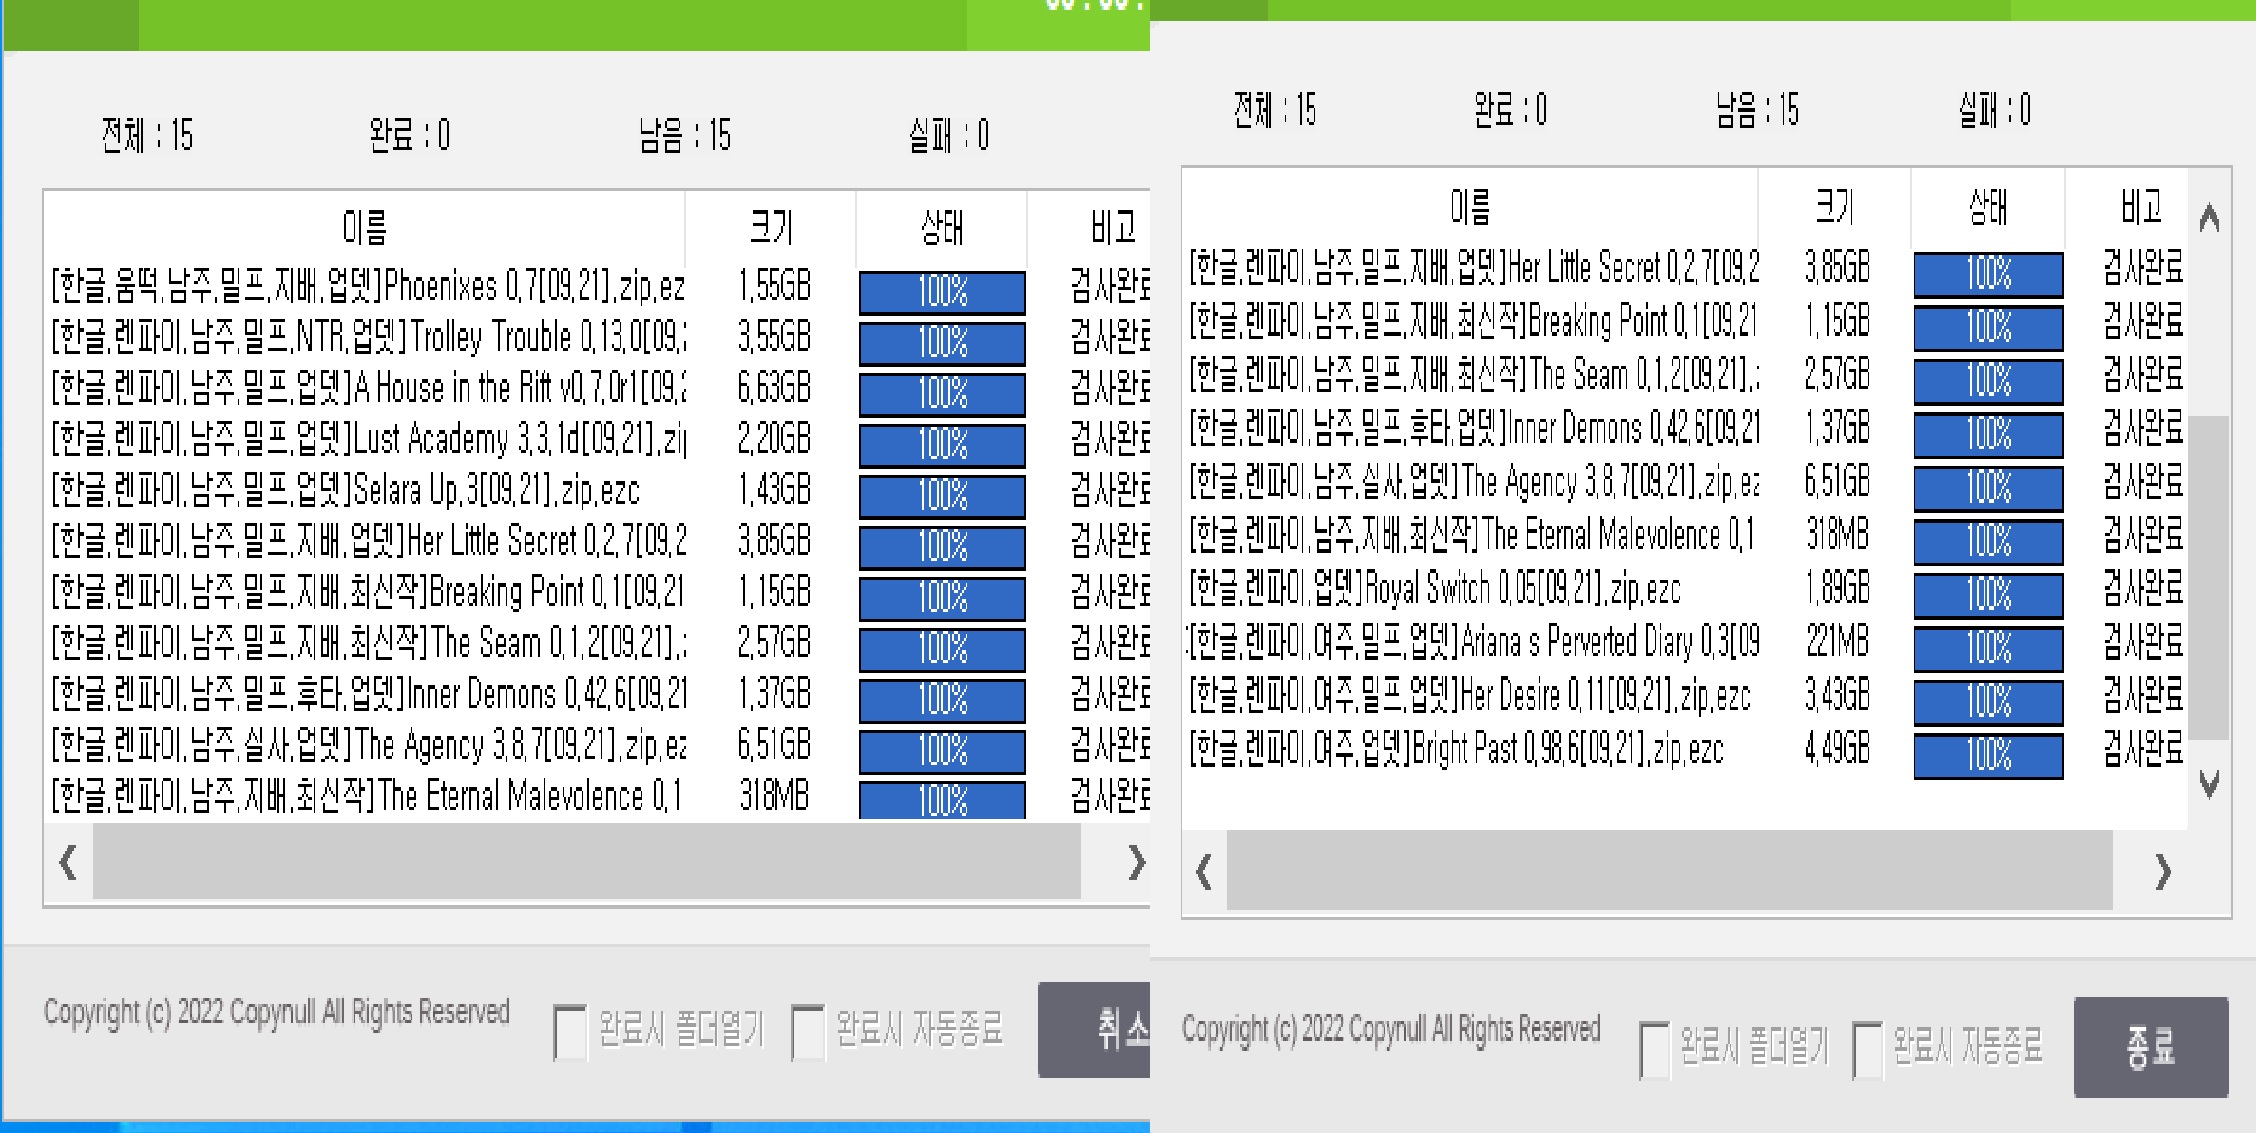Viewport: 2256px width, 1133px height.
Task: Click the Royal Switch row's 100% progress bar
Action: pyautogui.click(x=1988, y=595)
